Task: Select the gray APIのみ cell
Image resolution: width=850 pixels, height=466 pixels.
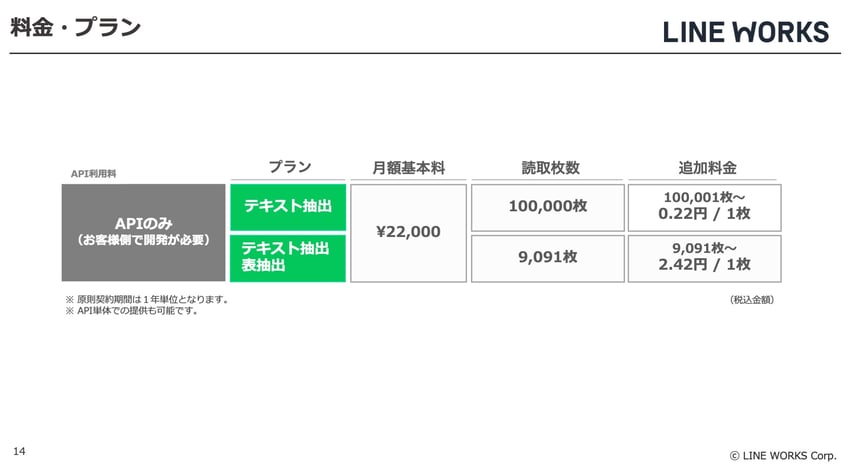Action: (x=143, y=232)
